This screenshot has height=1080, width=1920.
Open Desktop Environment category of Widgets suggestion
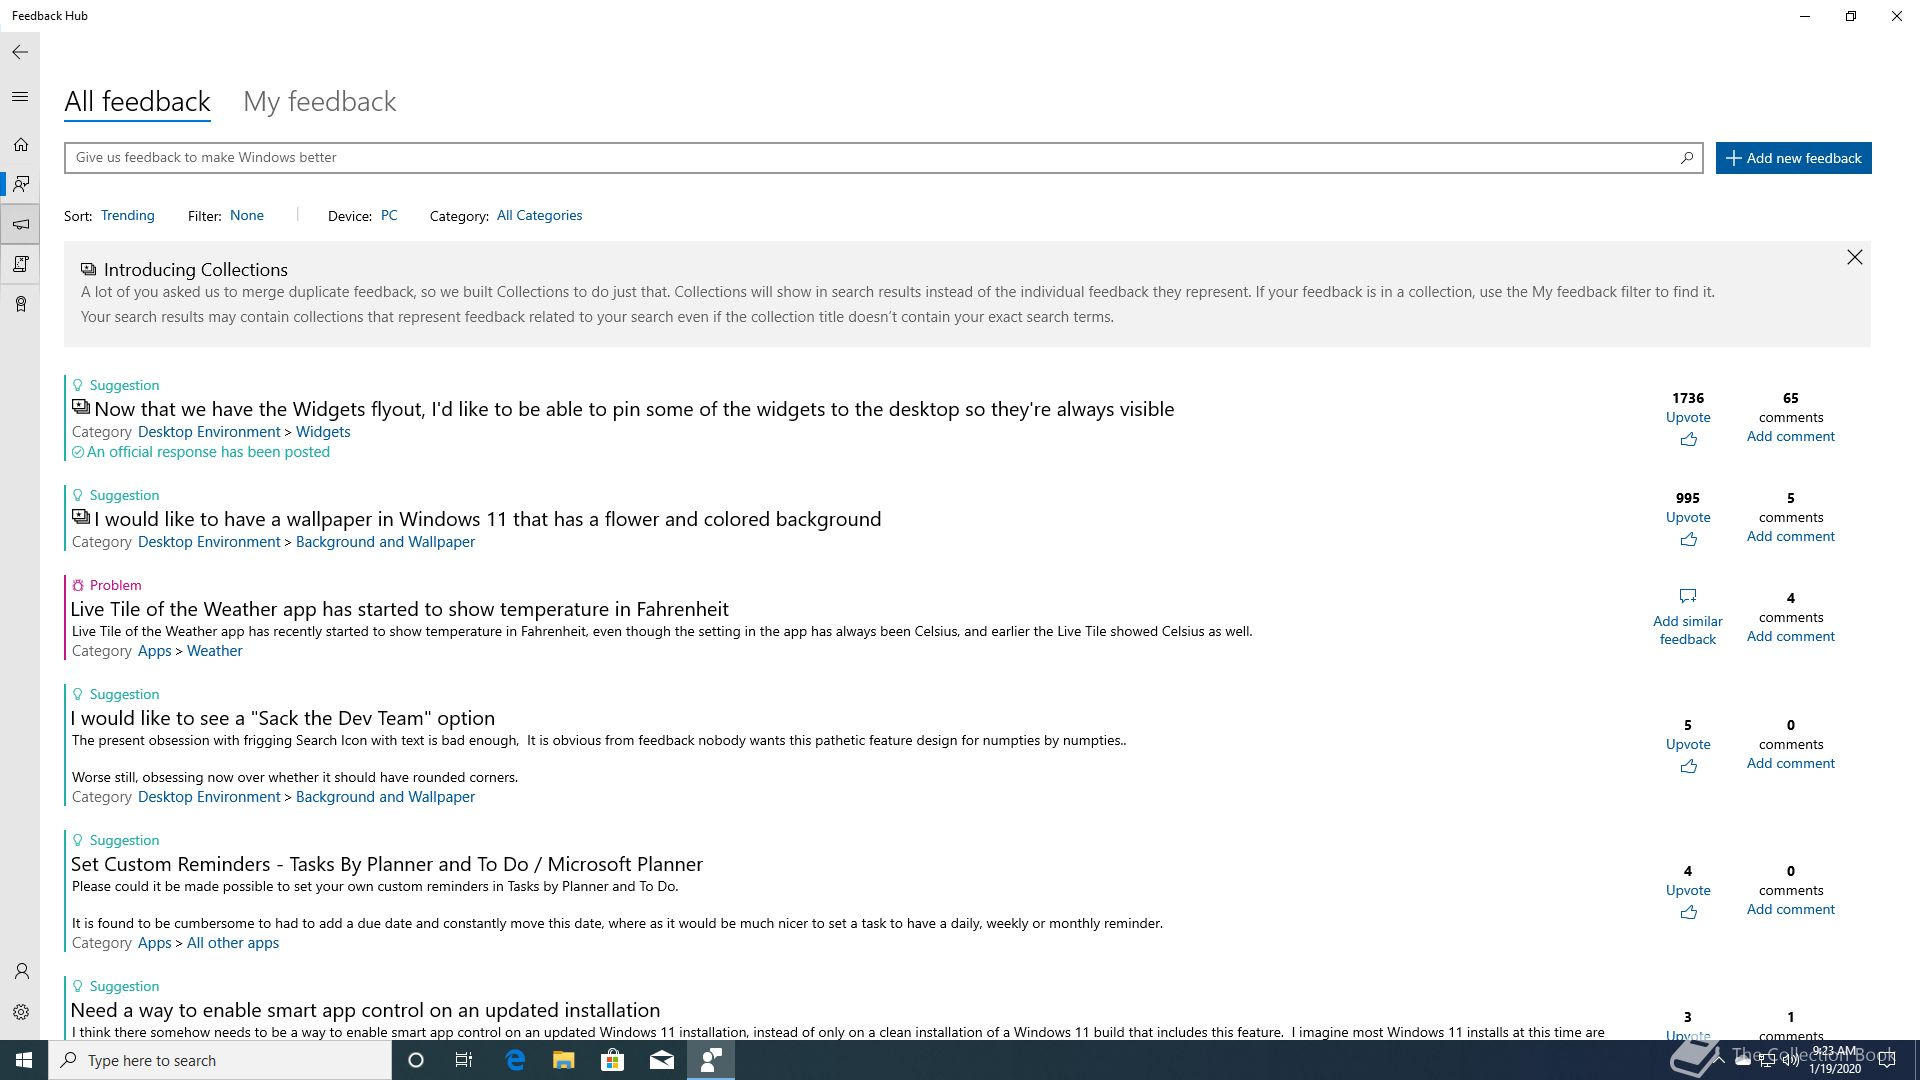(x=209, y=432)
